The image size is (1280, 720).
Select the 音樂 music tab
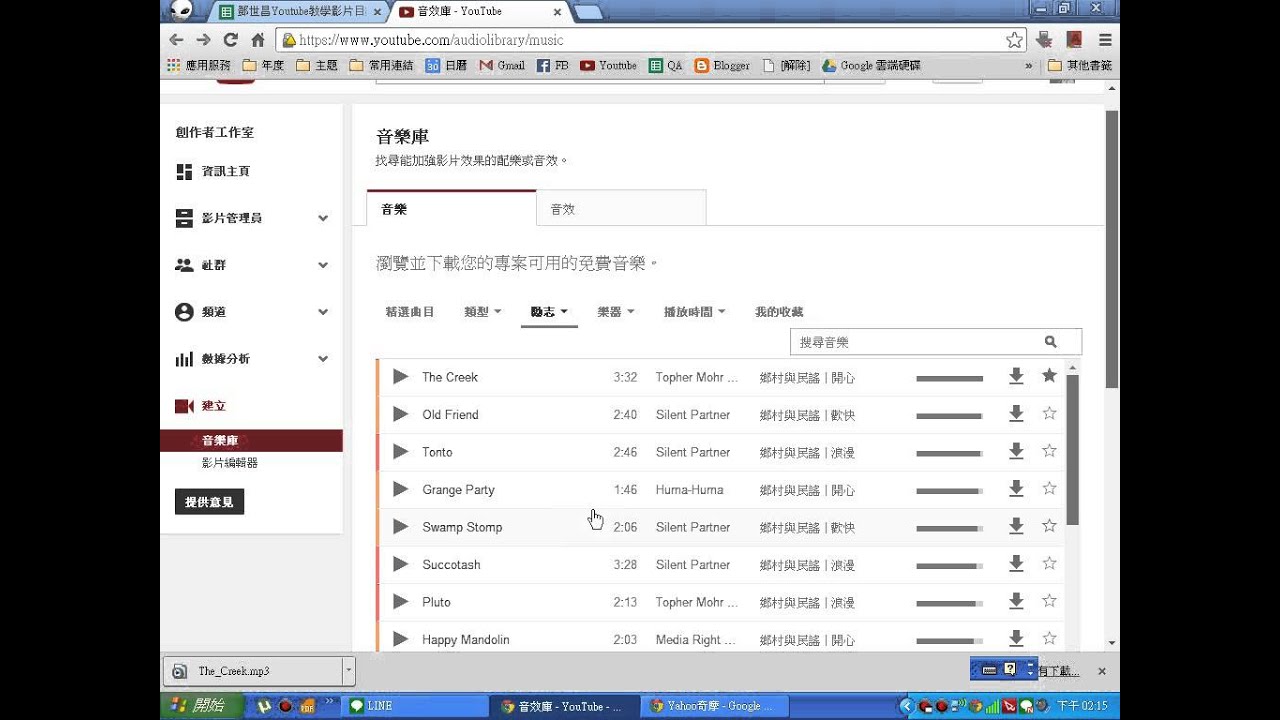452,208
